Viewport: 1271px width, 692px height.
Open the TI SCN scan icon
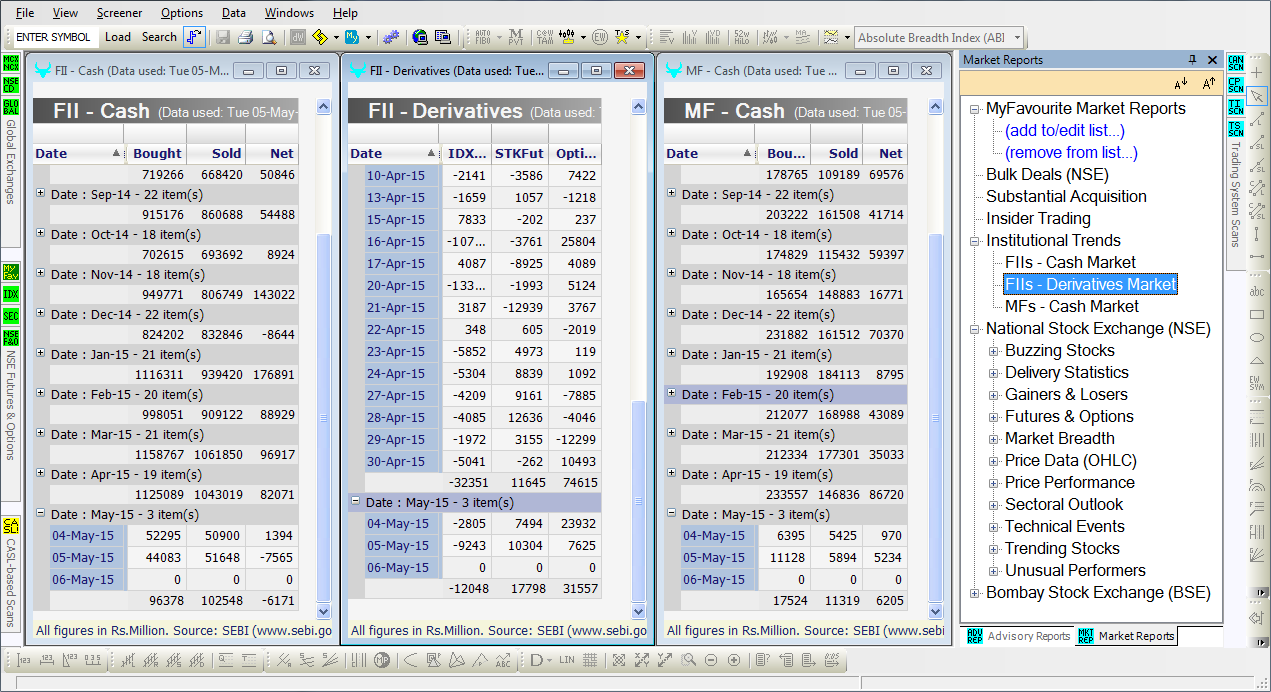[1235, 106]
